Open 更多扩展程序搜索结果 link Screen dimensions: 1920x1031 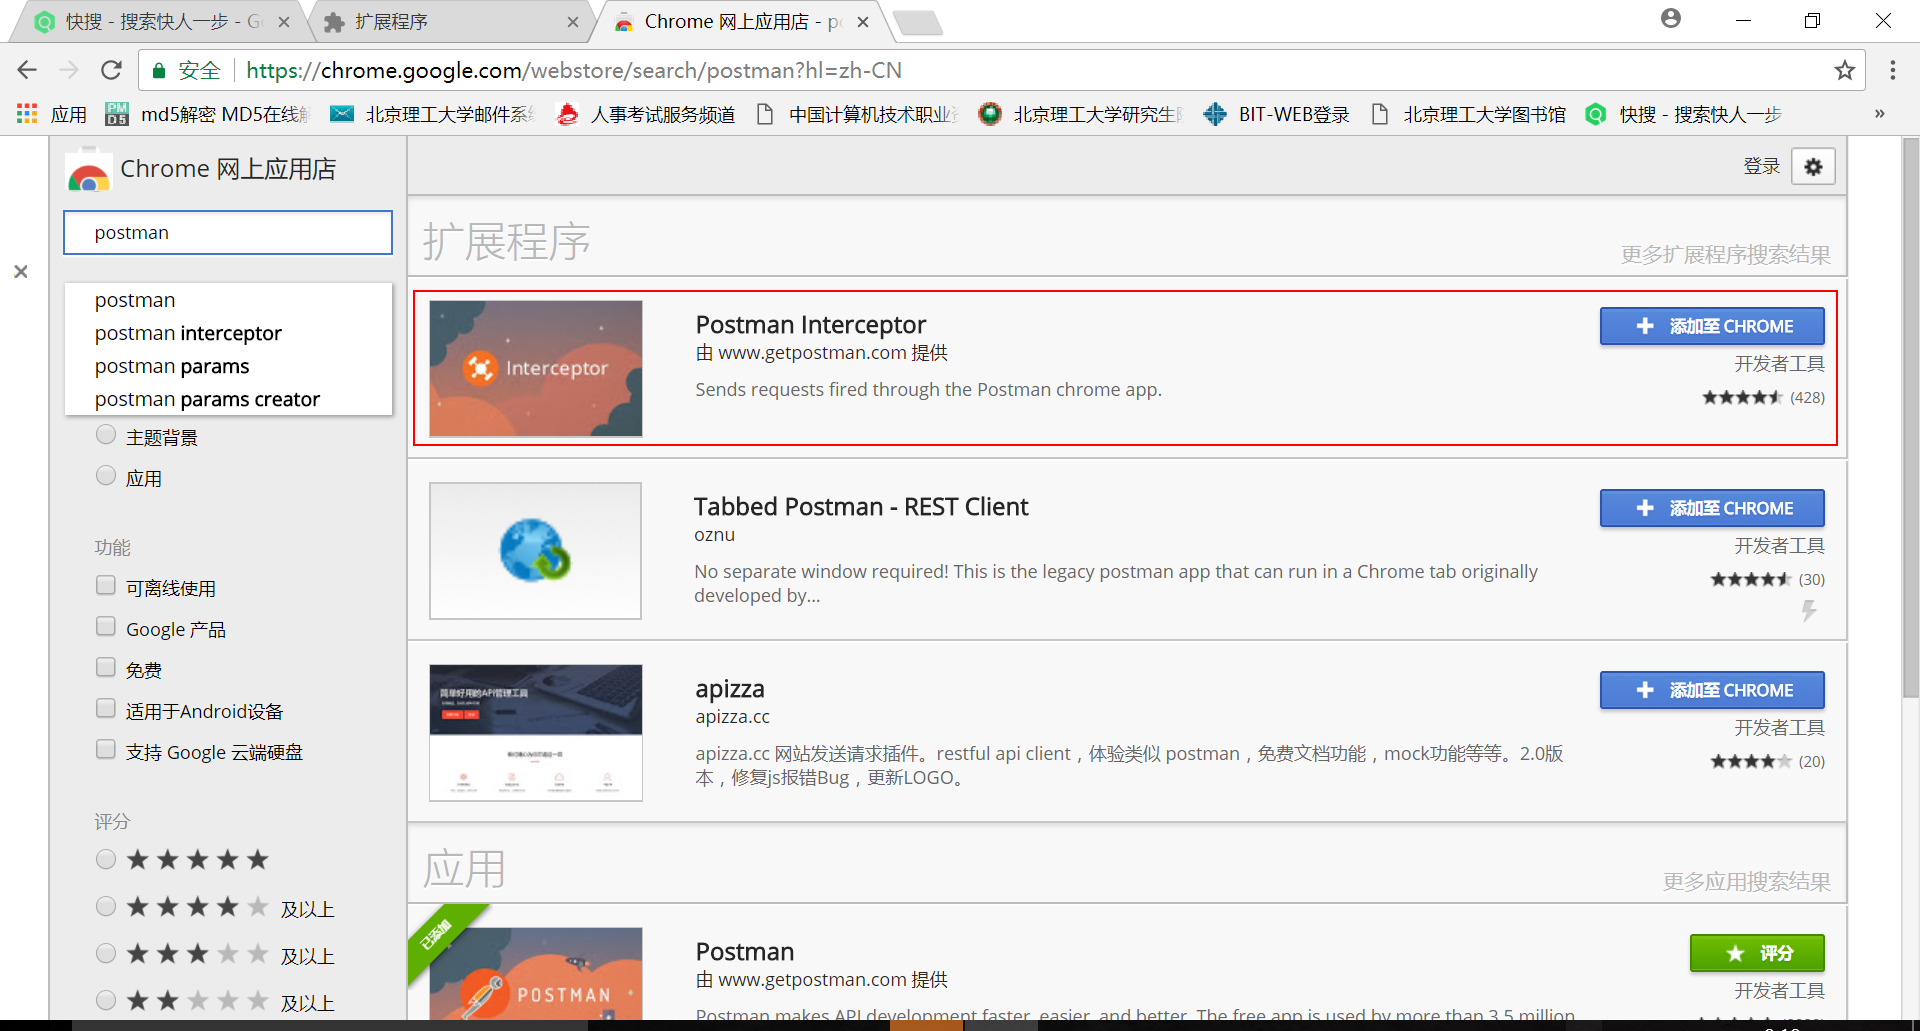point(1725,255)
